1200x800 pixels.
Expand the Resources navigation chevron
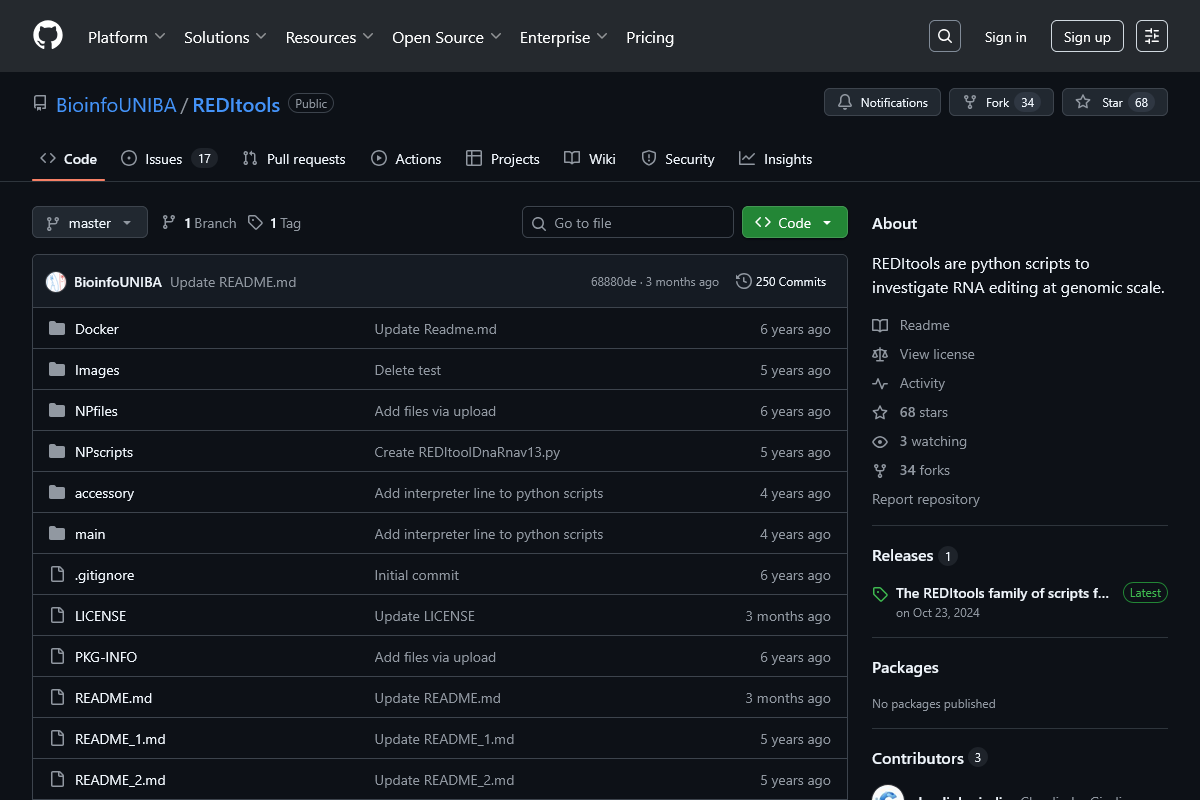(367, 37)
